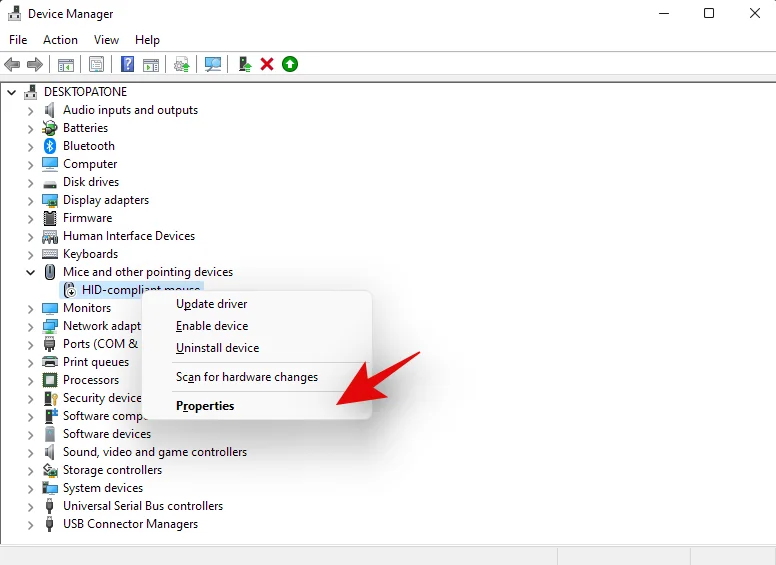This screenshot has height=565, width=776.
Task: Select the Keyboards tree item
Action: tap(90, 254)
